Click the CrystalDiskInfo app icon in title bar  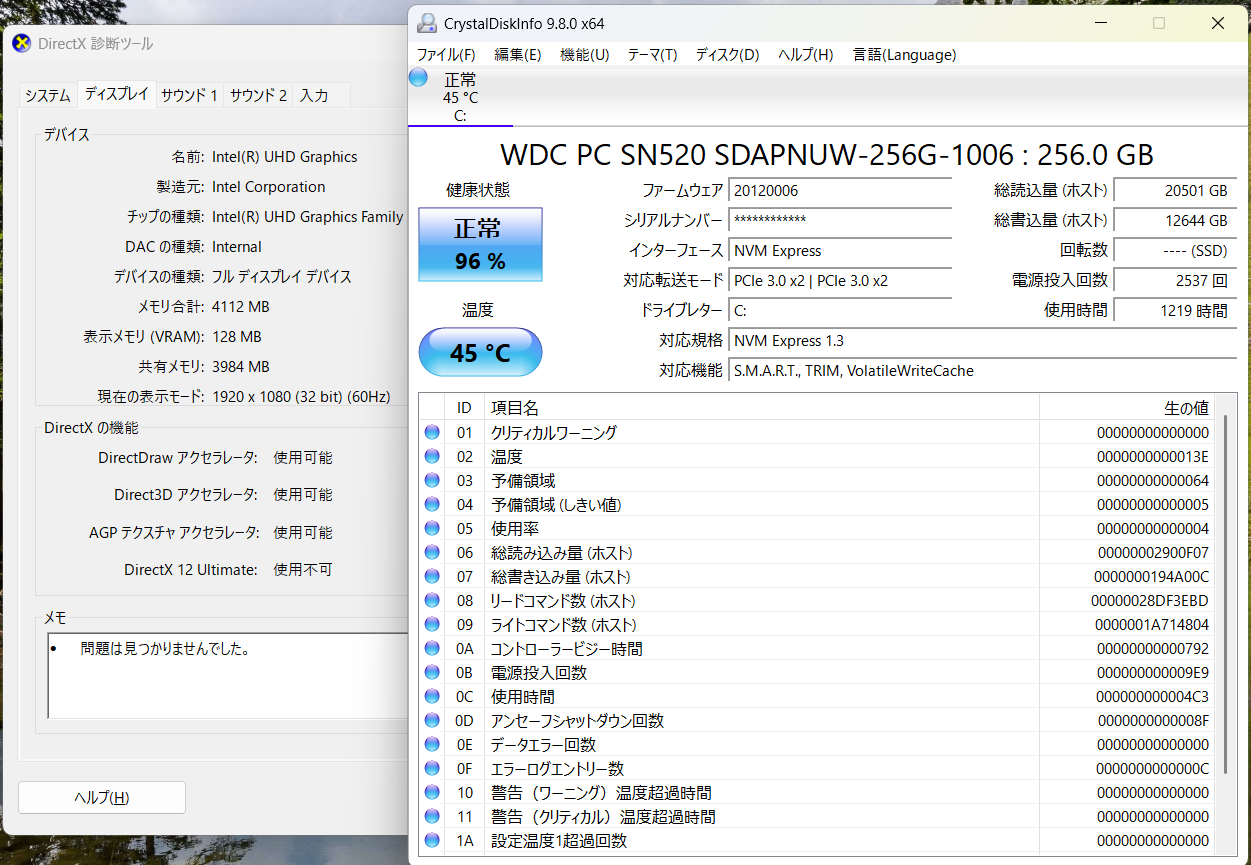tap(427, 23)
